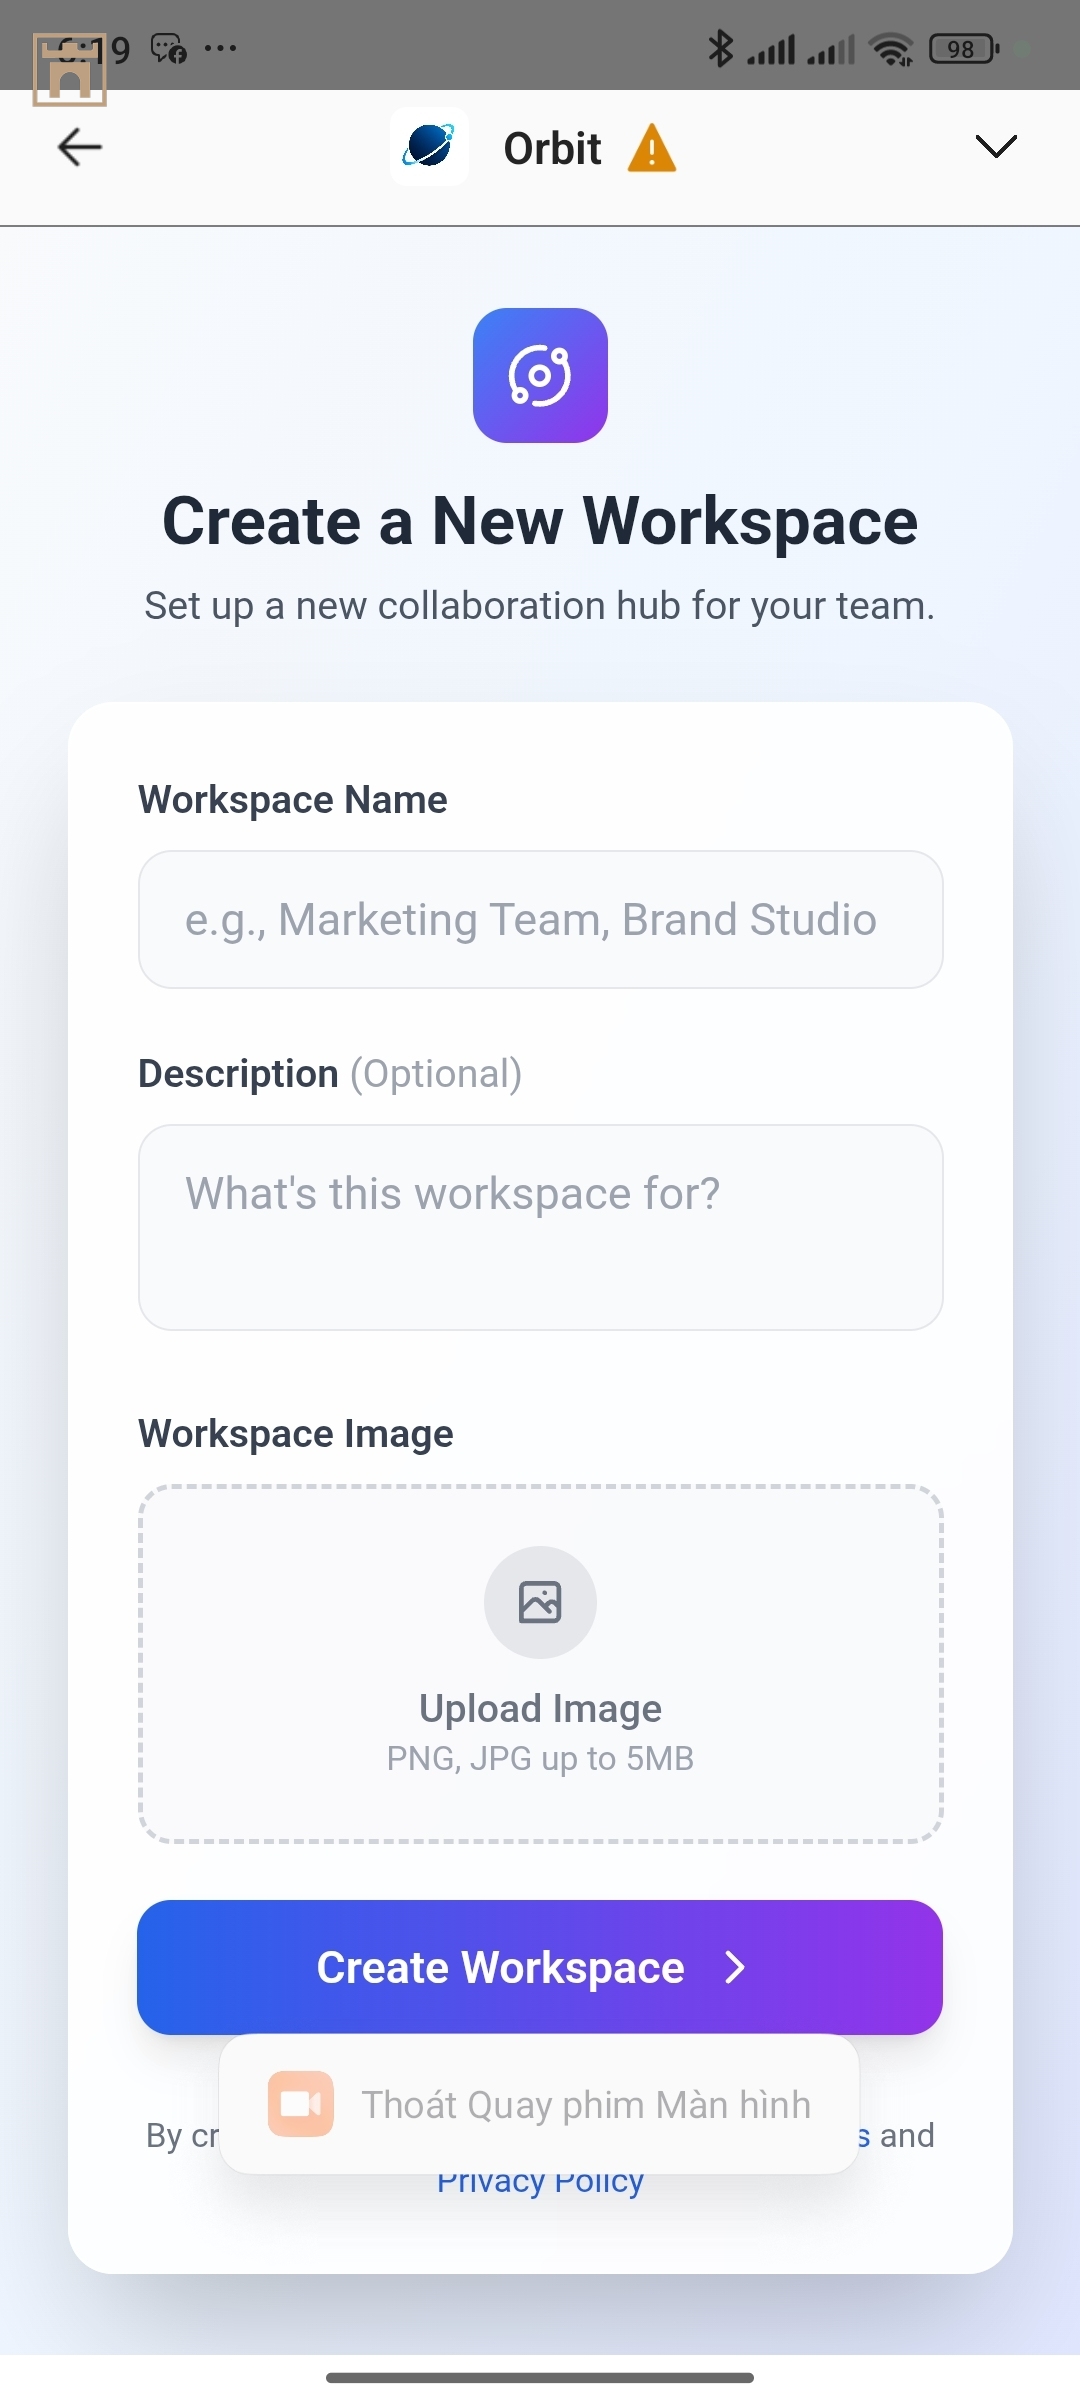Tap the three dots in status bar
Viewport: 1080px width, 2400px height.
[x=220, y=48]
